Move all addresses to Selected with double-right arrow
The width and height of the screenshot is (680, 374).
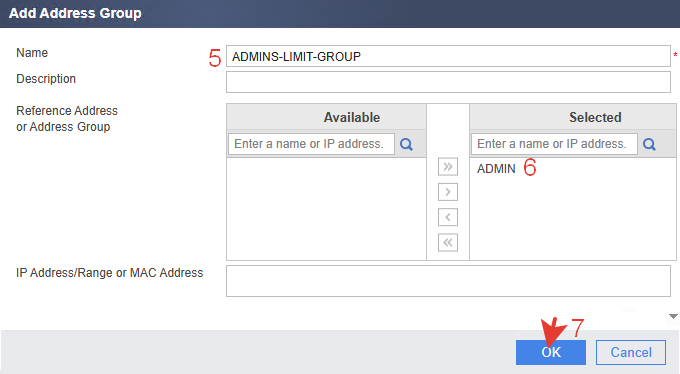click(x=448, y=167)
